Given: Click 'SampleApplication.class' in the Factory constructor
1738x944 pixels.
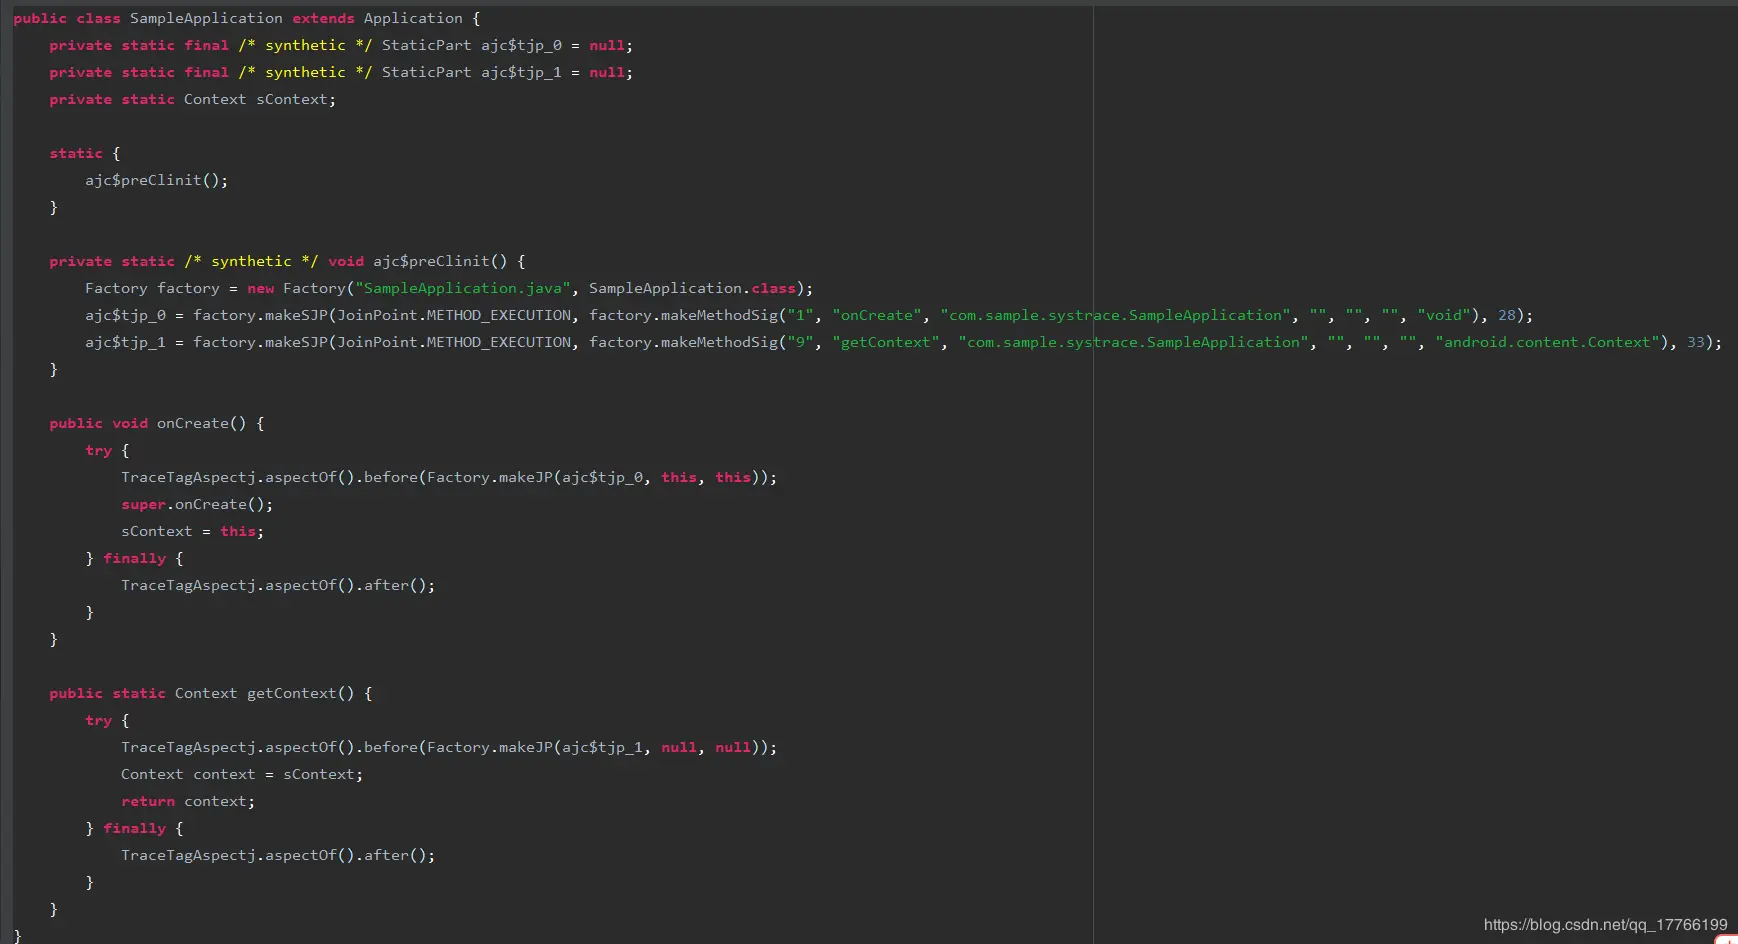Looking at the screenshot, I should [692, 288].
